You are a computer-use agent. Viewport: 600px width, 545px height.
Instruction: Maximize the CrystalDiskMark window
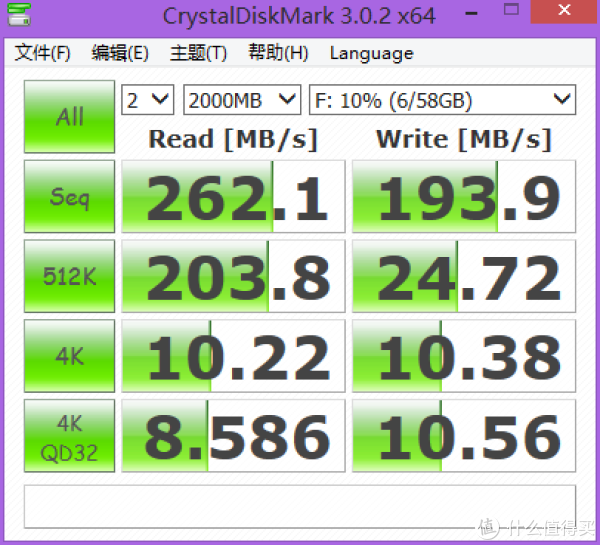click(x=511, y=10)
